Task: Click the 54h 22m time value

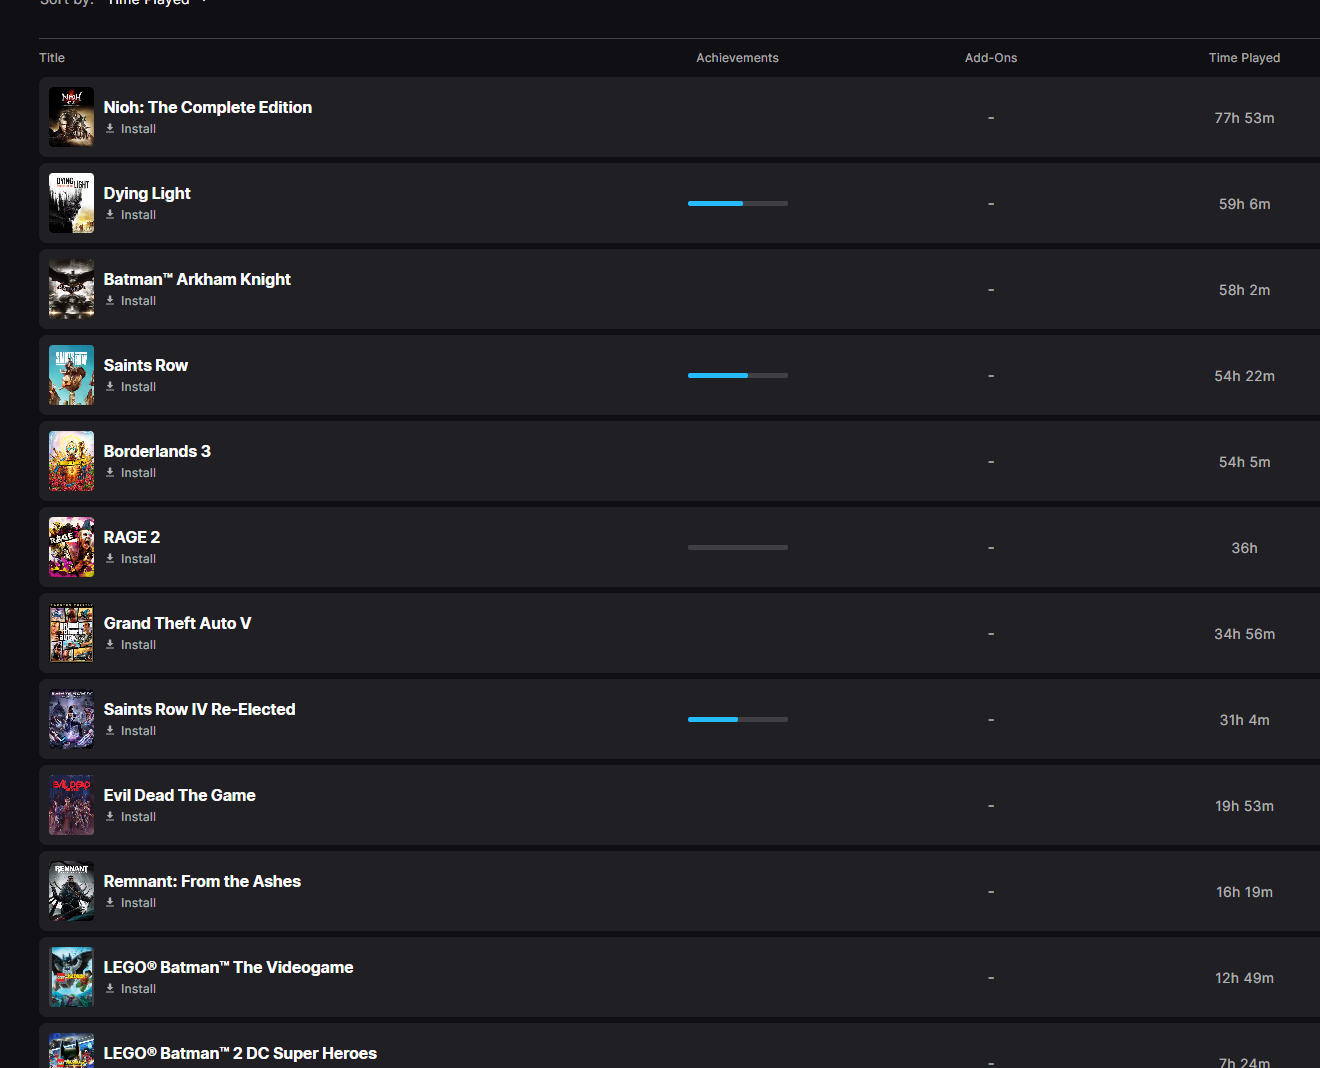Action: pos(1245,376)
